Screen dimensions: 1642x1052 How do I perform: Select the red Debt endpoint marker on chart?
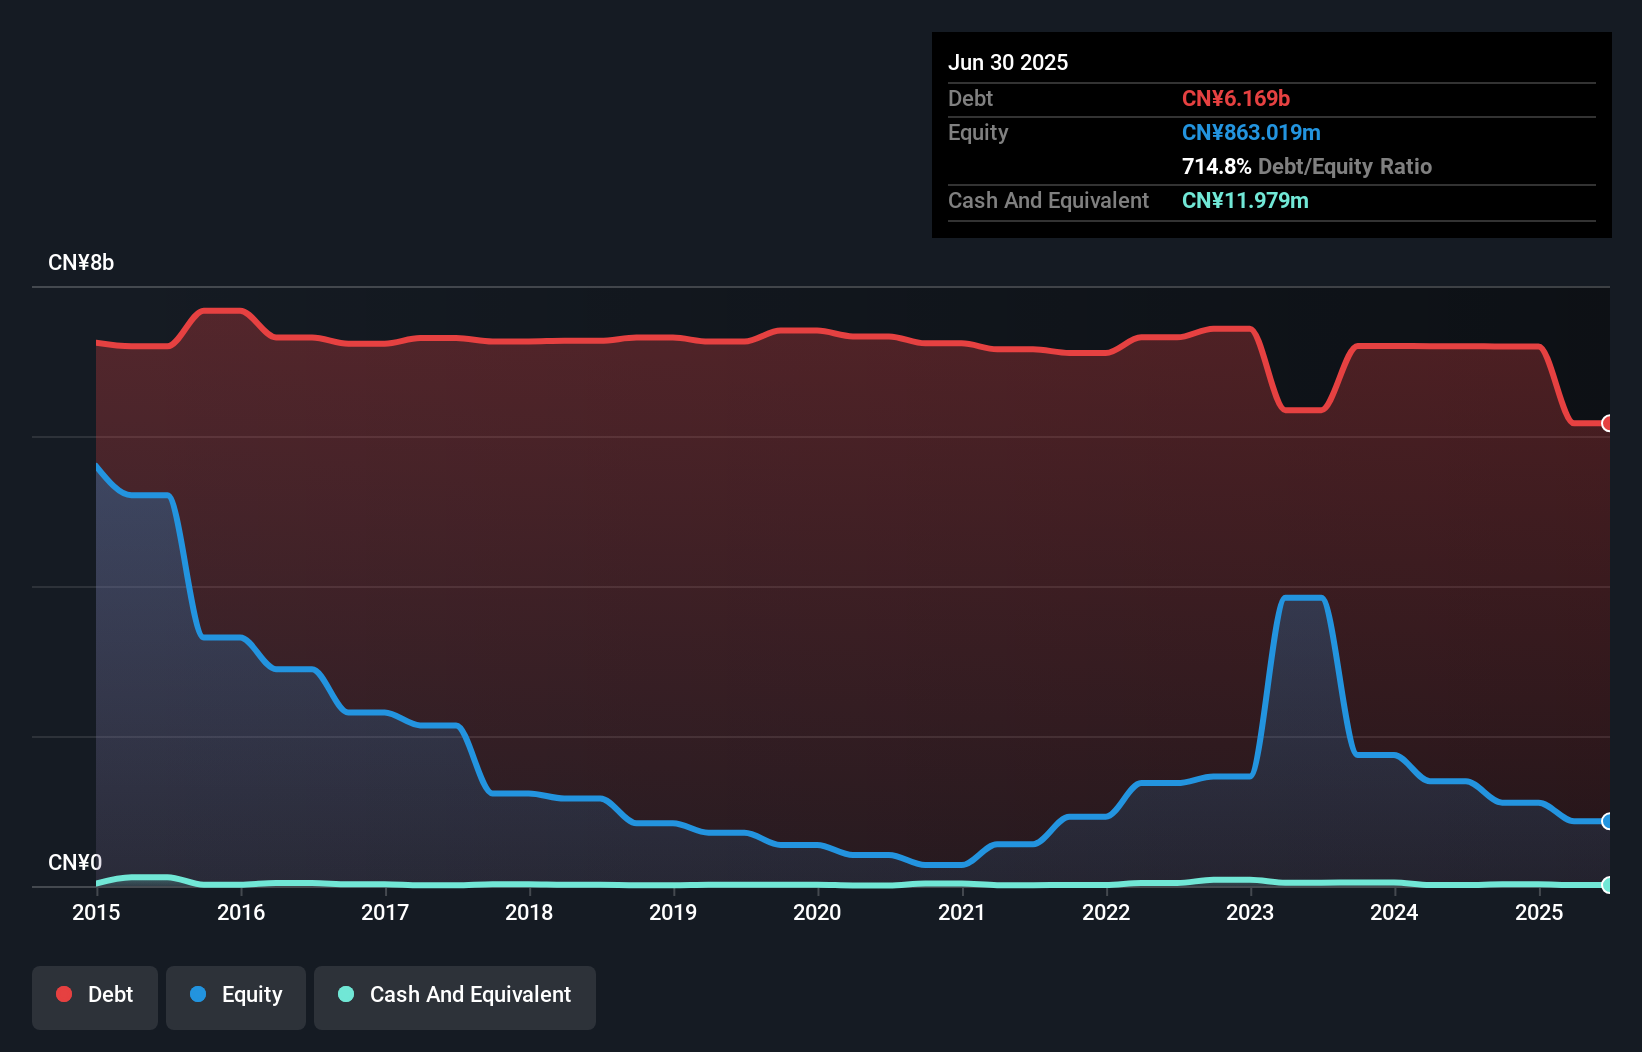tap(1607, 423)
